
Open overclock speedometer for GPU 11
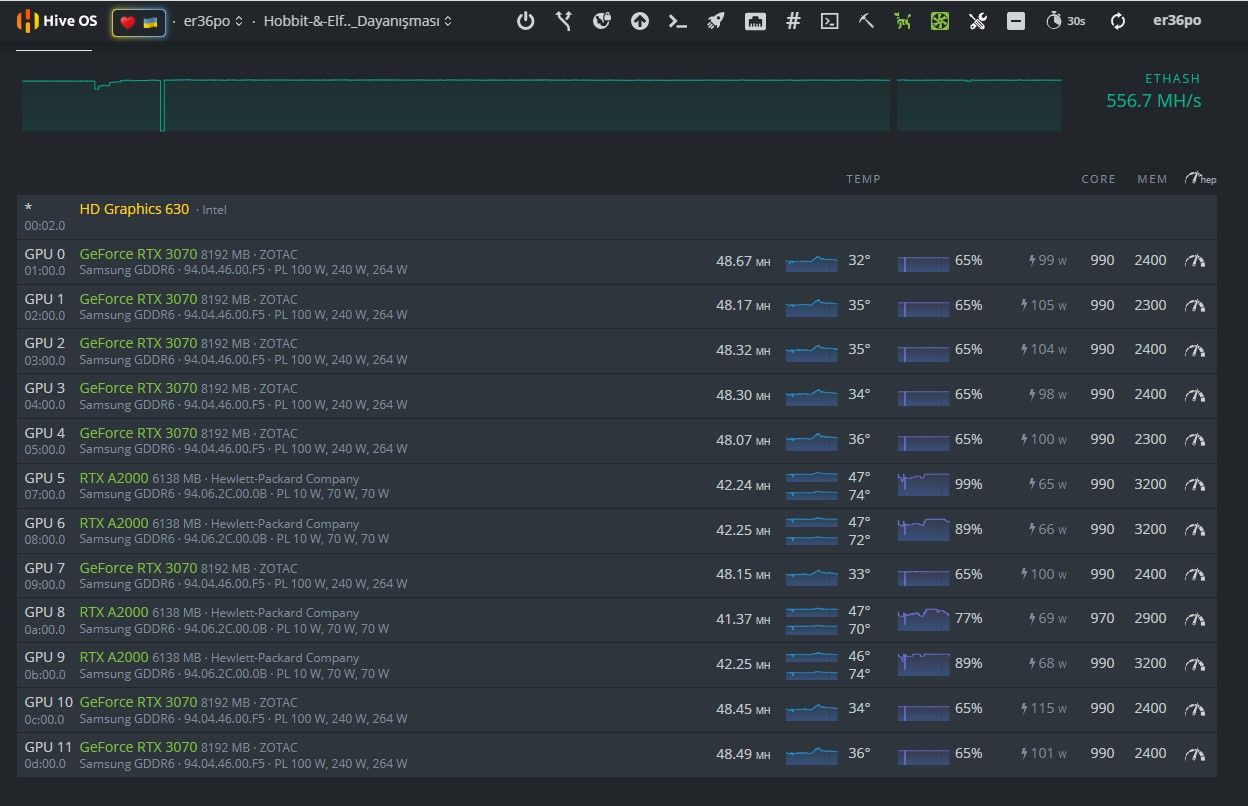[1195, 754]
